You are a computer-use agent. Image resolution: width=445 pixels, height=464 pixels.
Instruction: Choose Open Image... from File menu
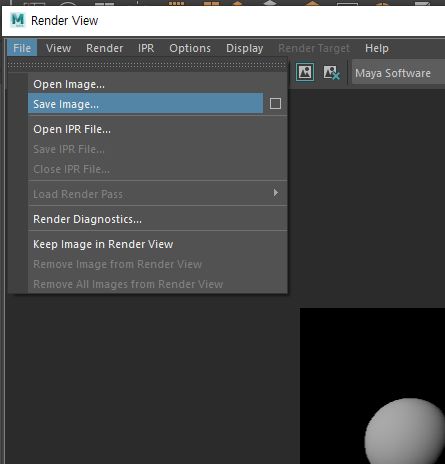click(157, 84)
